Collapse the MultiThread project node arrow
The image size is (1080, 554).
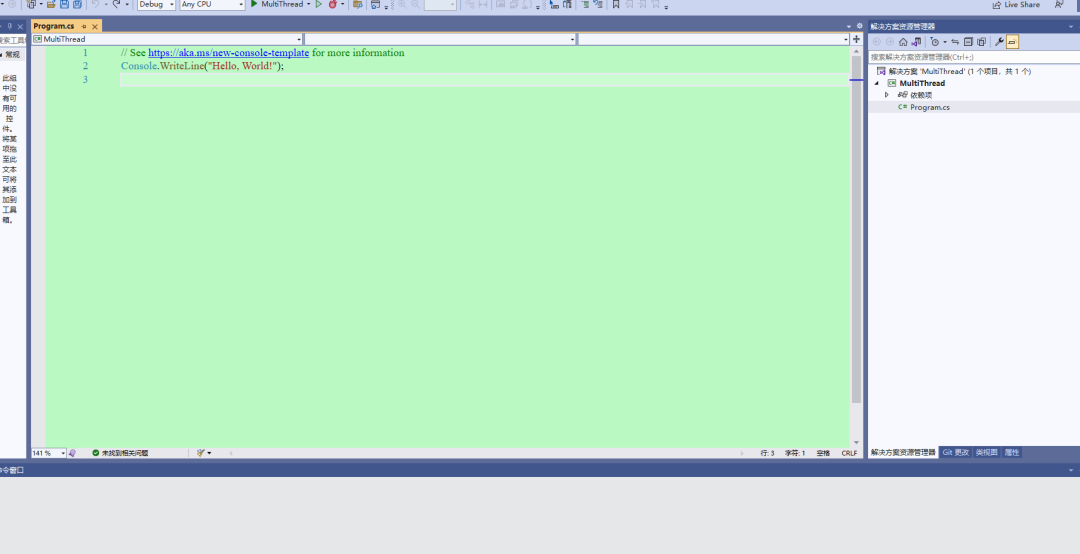tap(877, 83)
